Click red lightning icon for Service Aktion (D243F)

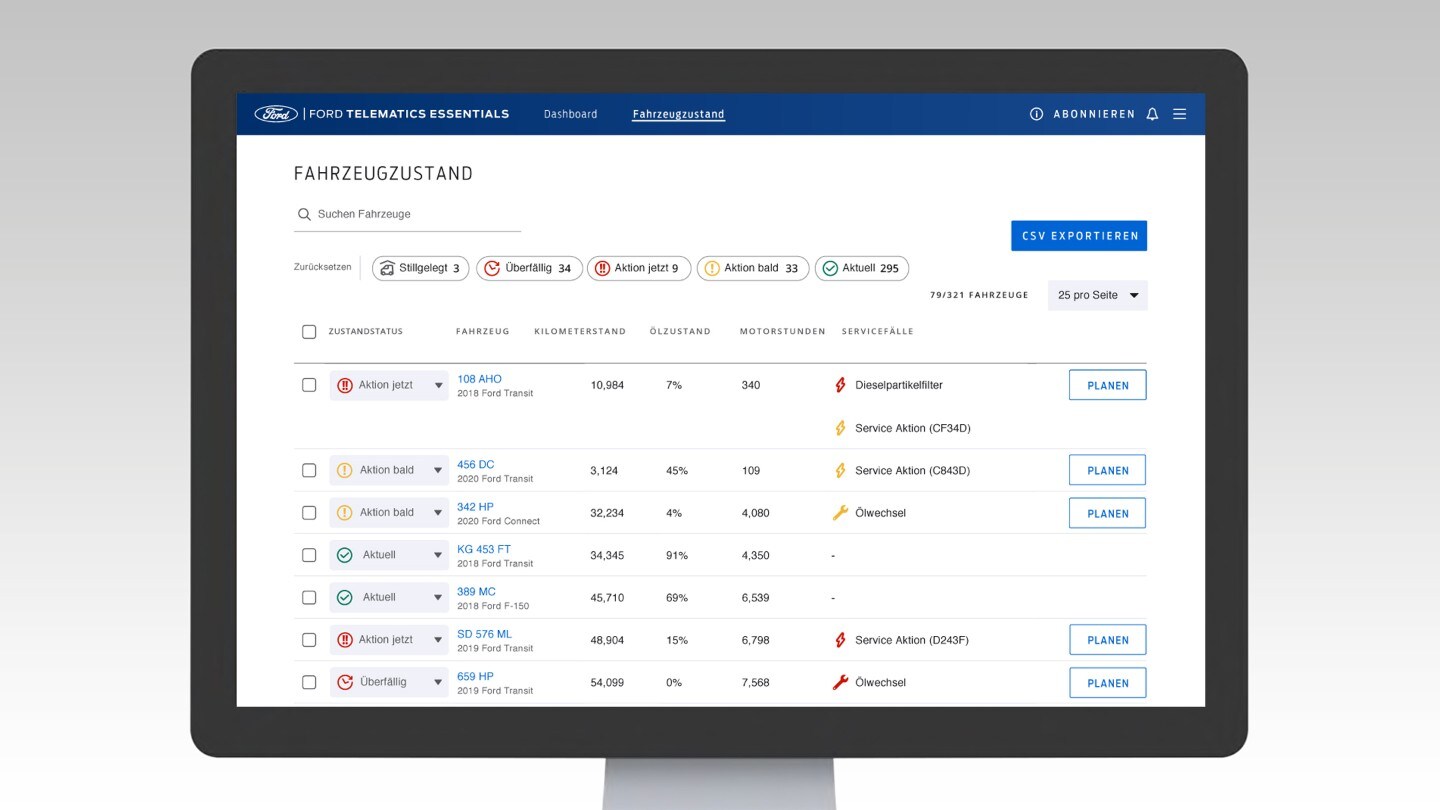coord(840,640)
